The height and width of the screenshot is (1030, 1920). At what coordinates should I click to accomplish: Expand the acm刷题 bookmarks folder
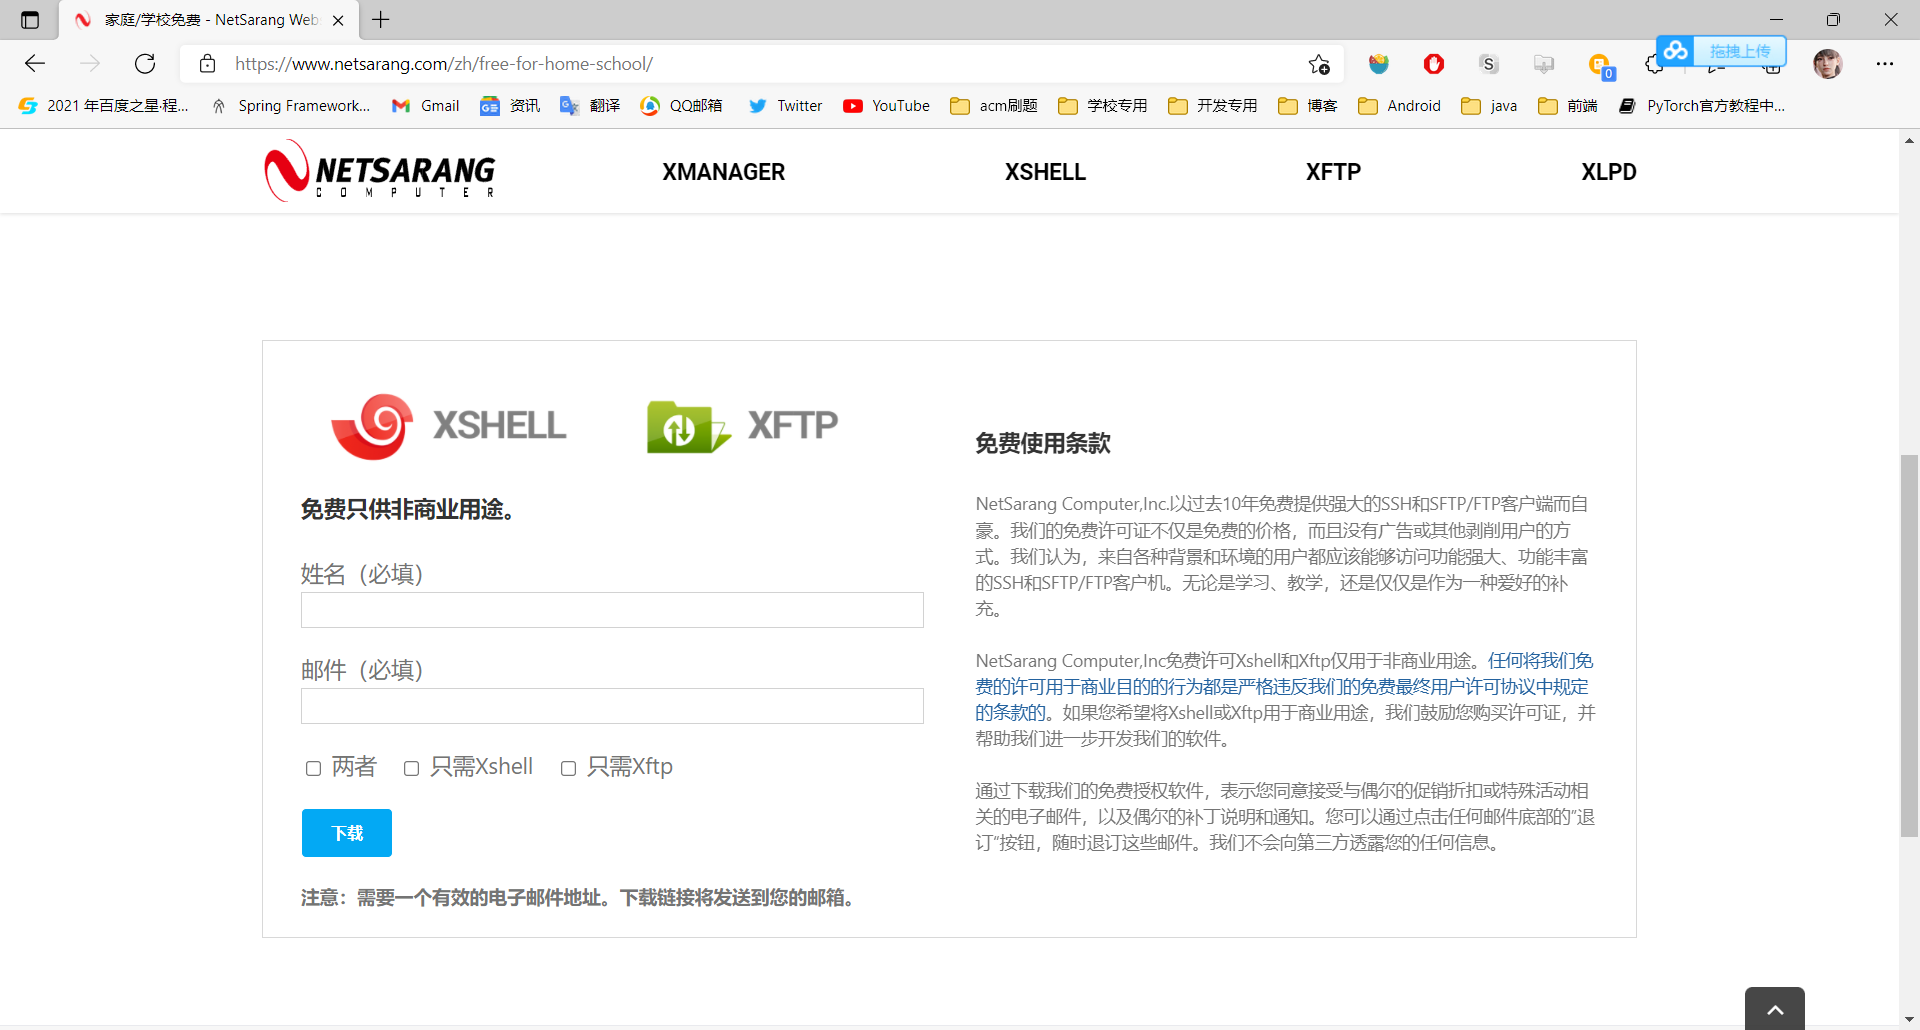[993, 105]
